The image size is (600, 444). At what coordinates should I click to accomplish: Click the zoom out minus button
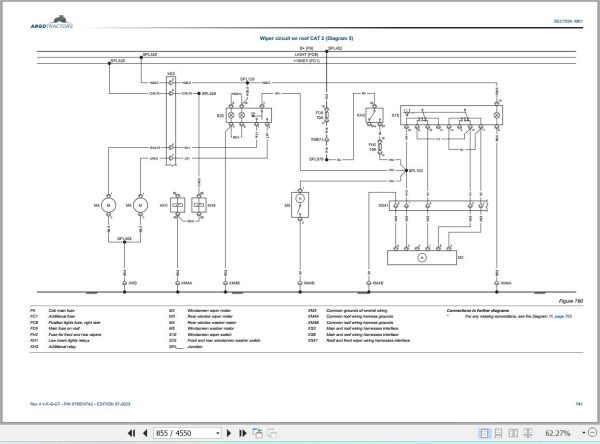coord(592,433)
